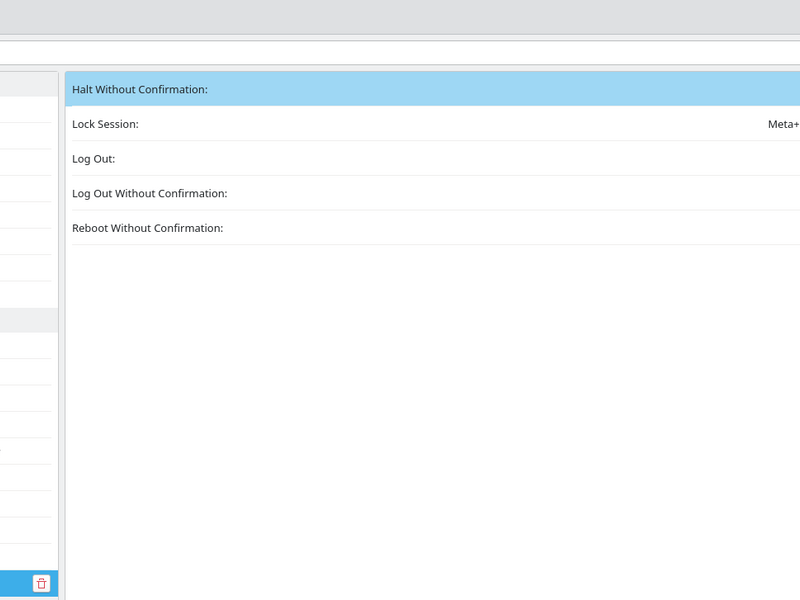
Task: Choose Log Out Without Confirmation row
Action: click(433, 193)
